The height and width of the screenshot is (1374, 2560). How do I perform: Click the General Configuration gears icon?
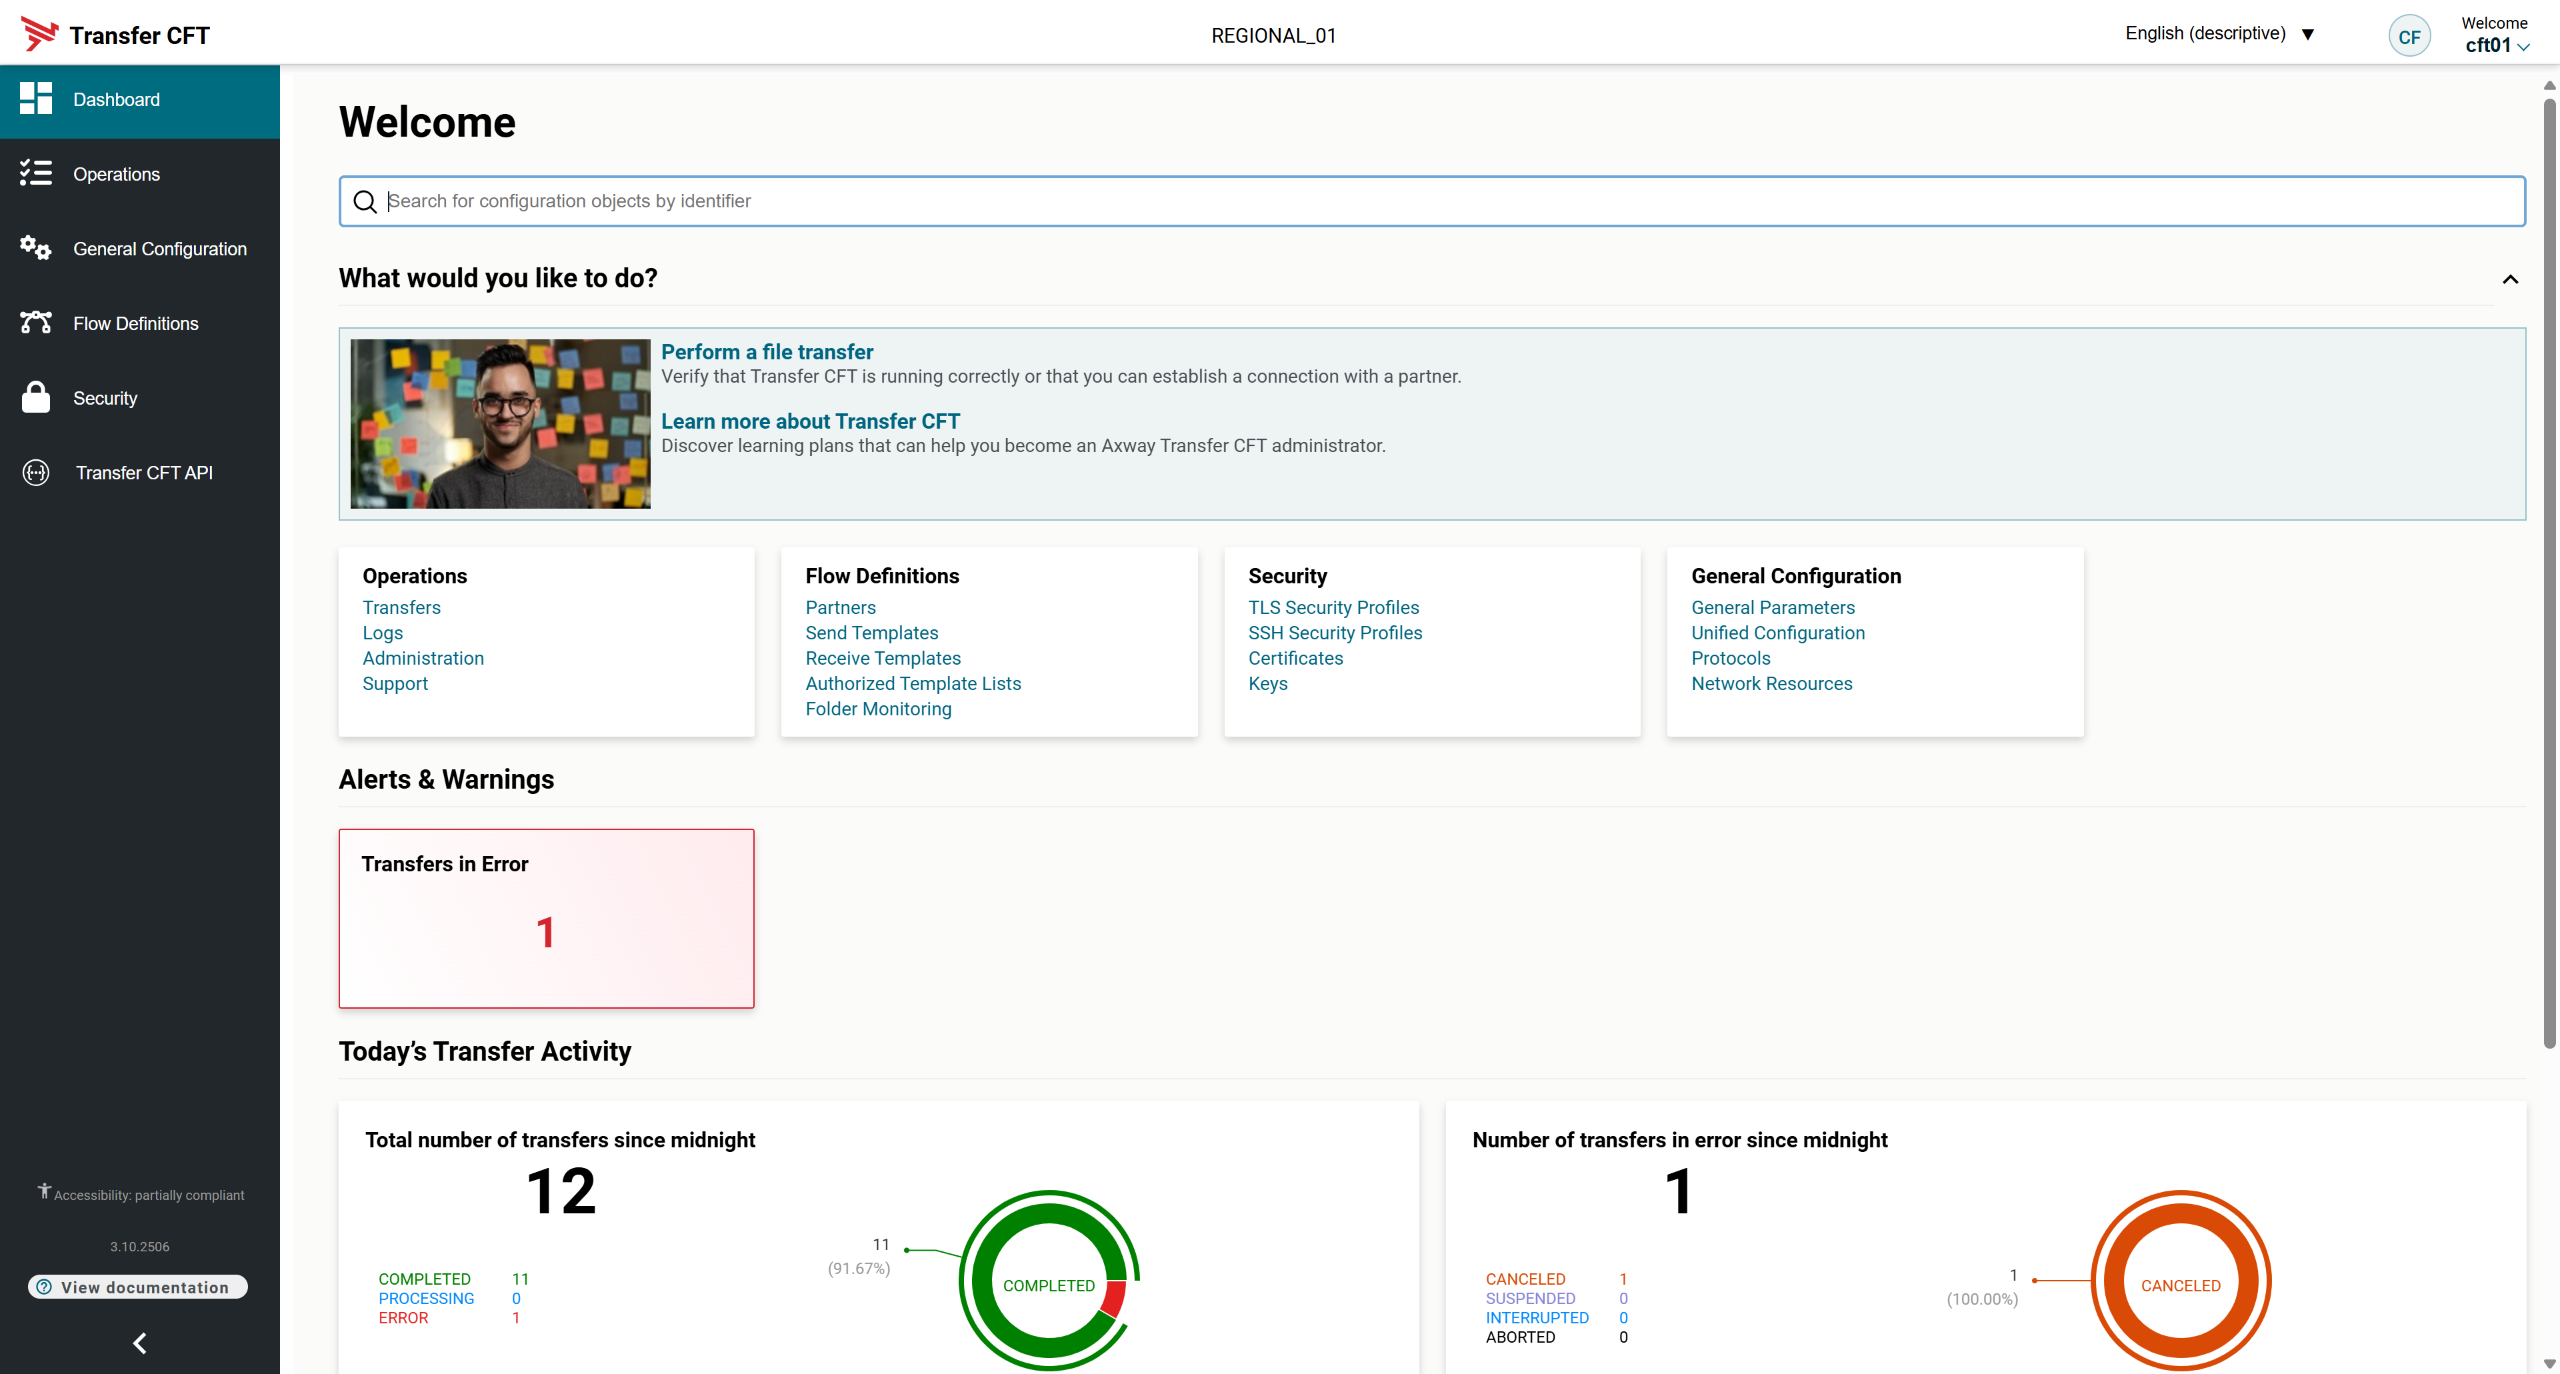click(x=36, y=248)
